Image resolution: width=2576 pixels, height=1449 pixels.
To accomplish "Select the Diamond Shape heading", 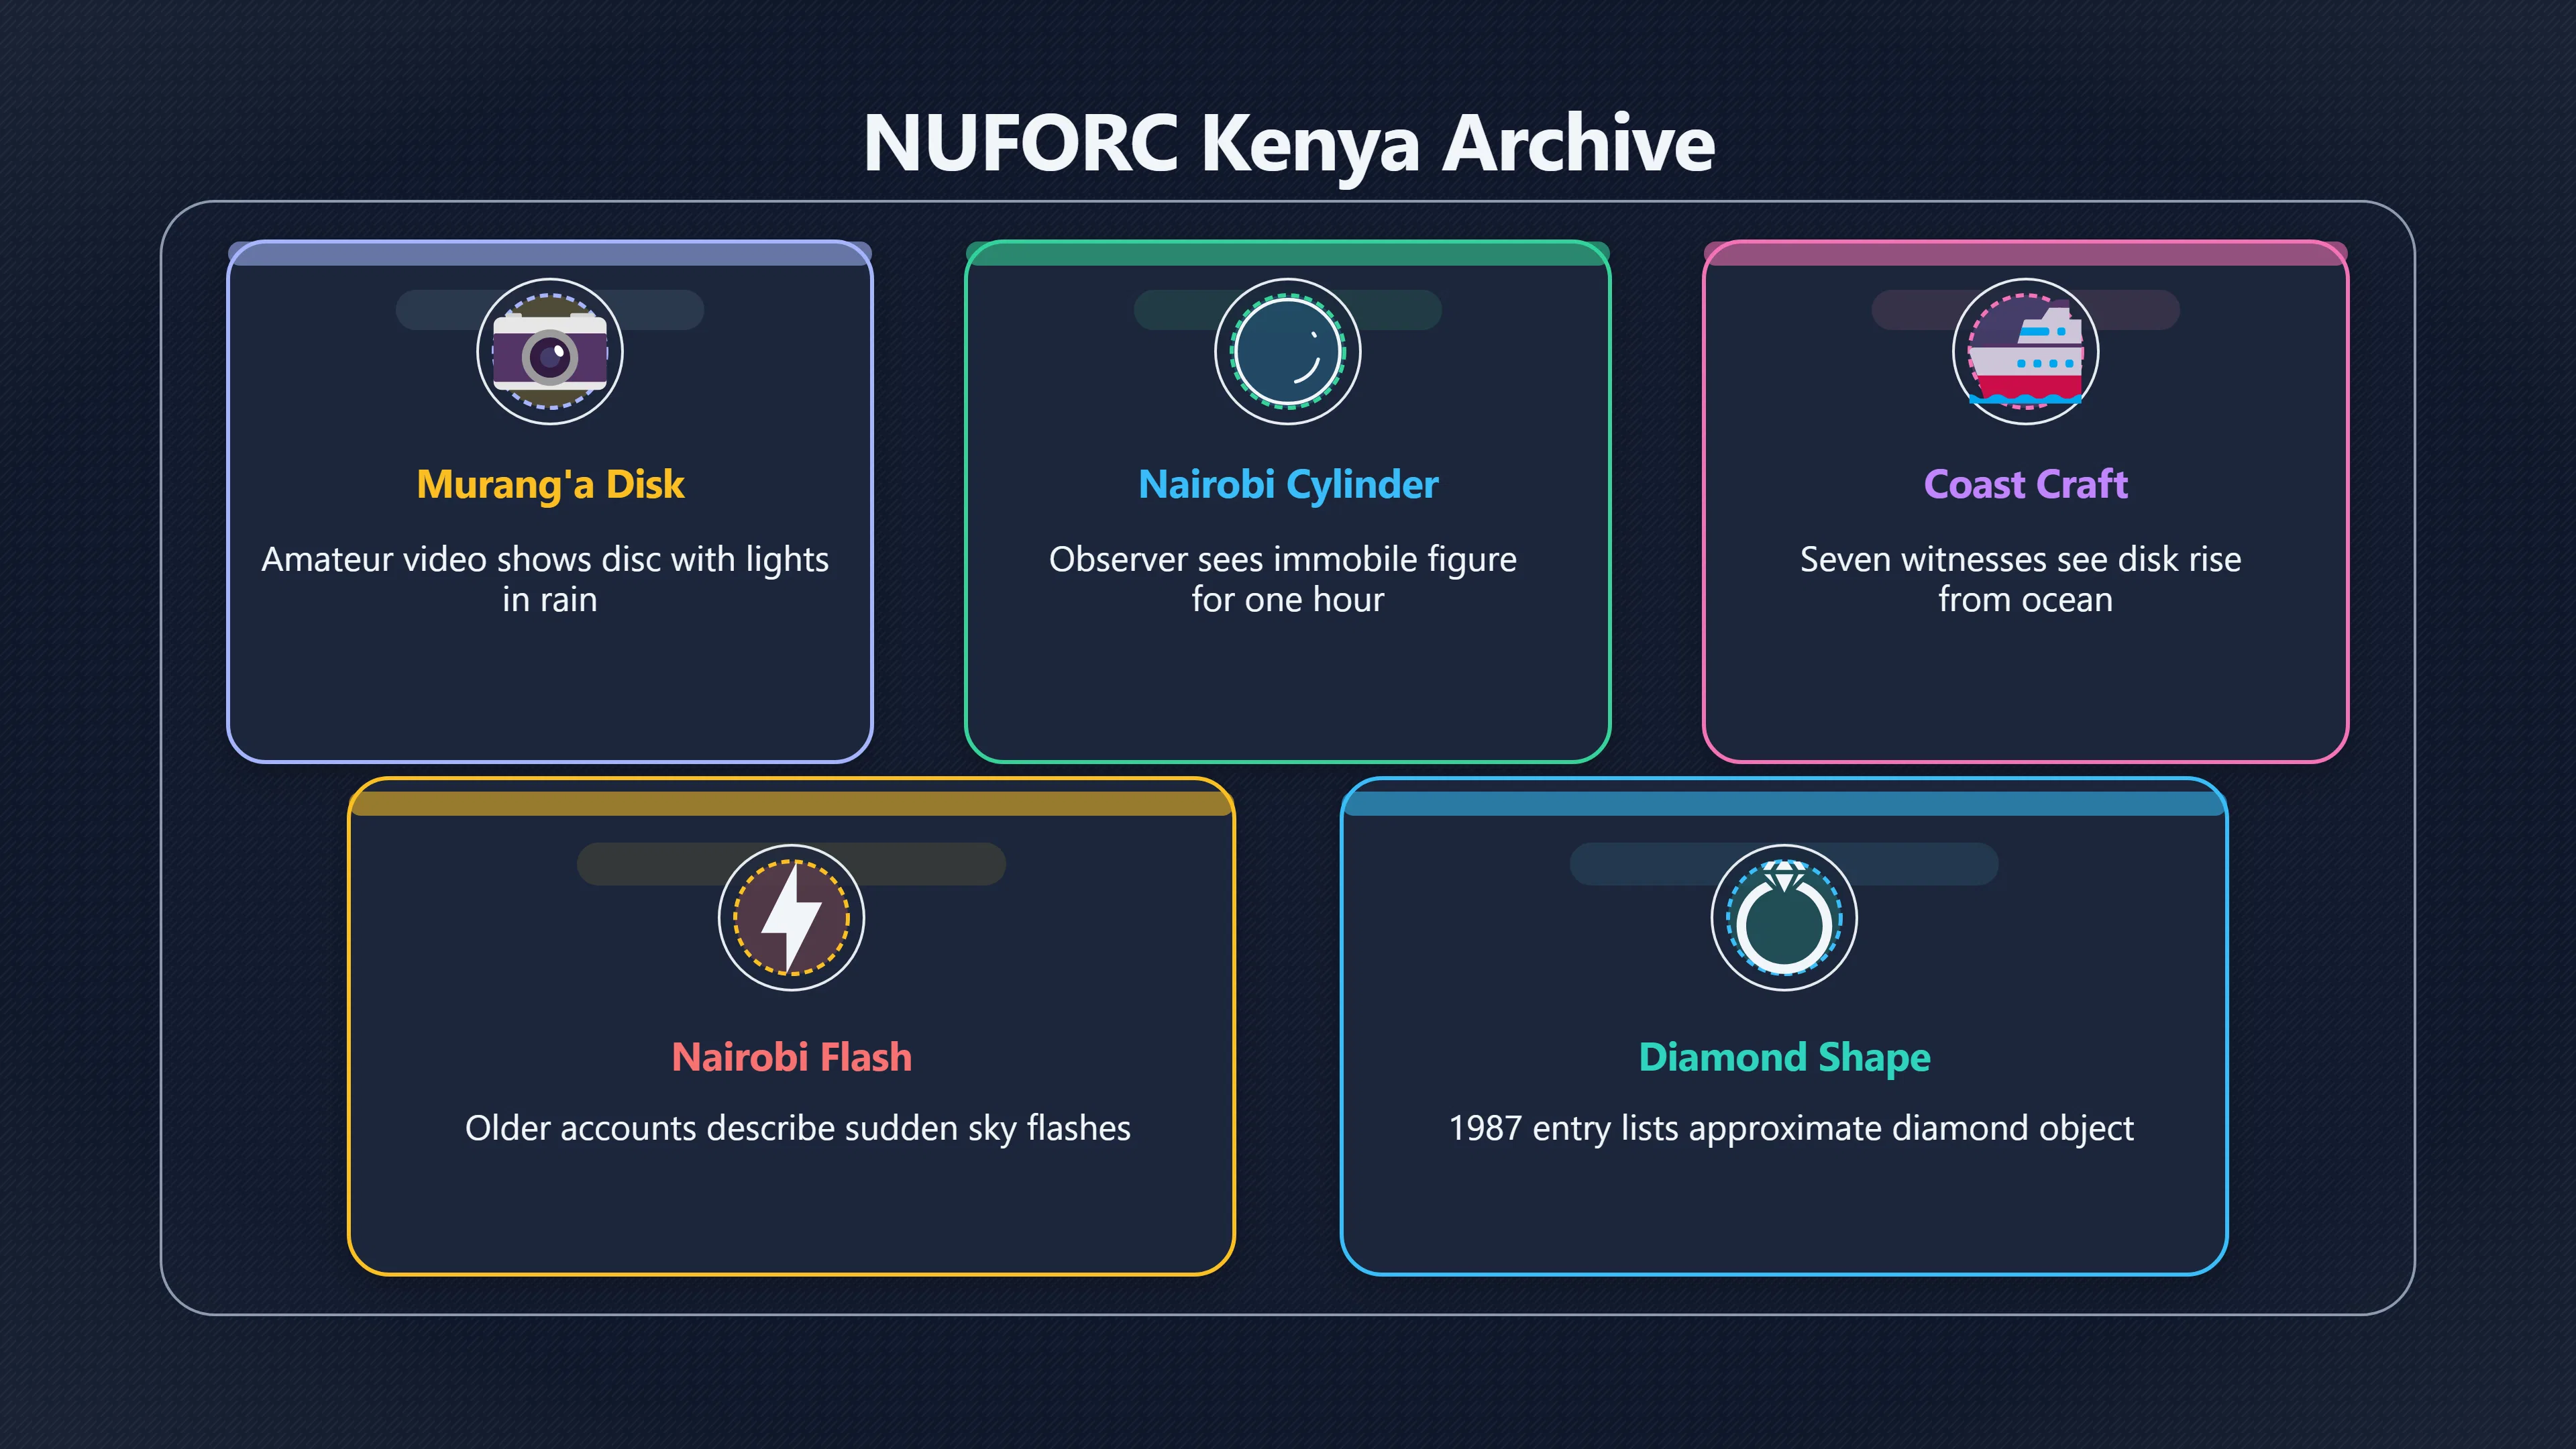I will 1784,1058.
